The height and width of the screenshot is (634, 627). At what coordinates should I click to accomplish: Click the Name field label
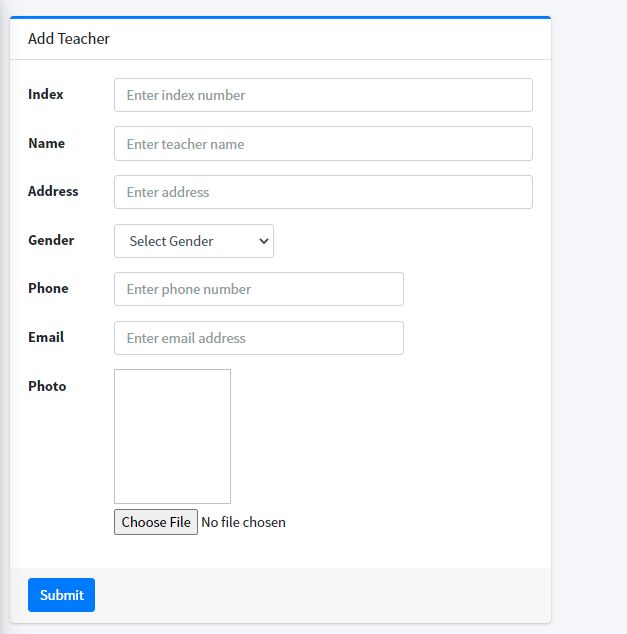47,144
